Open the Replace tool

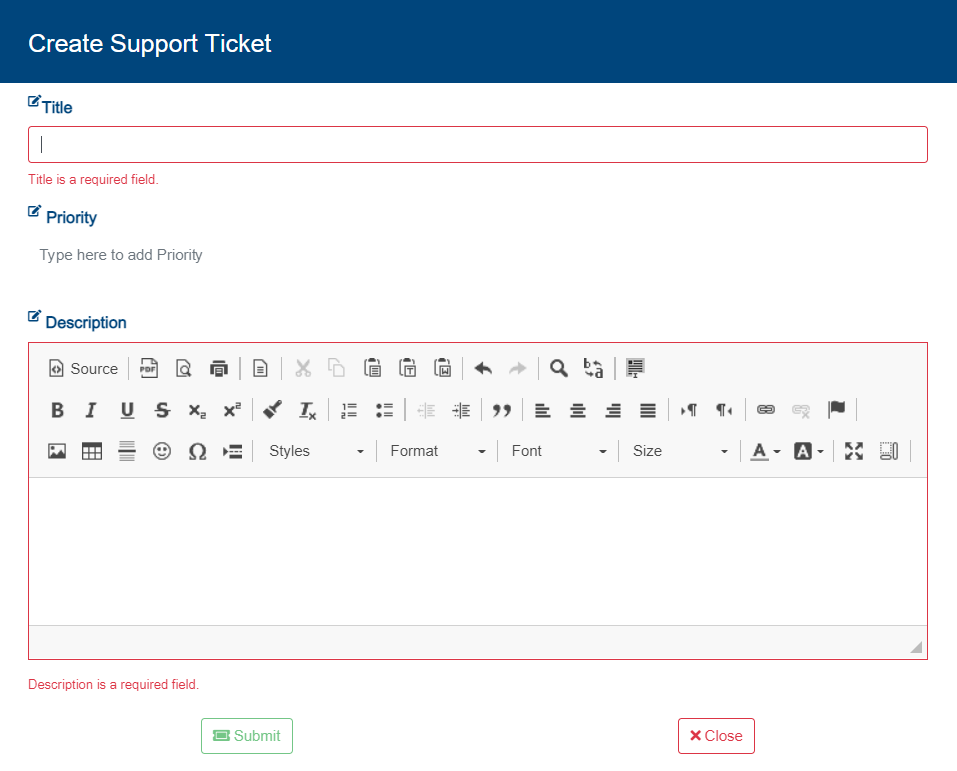coord(593,369)
